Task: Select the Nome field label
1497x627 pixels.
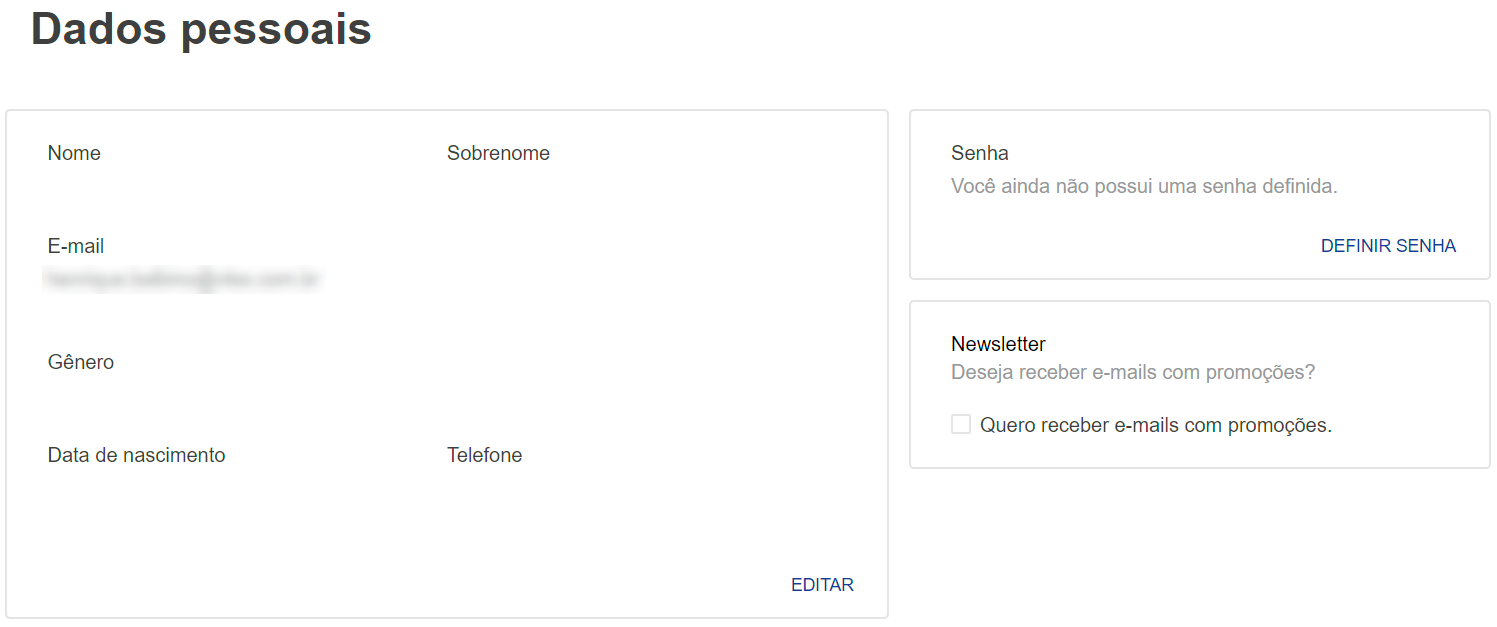Action: pos(74,153)
